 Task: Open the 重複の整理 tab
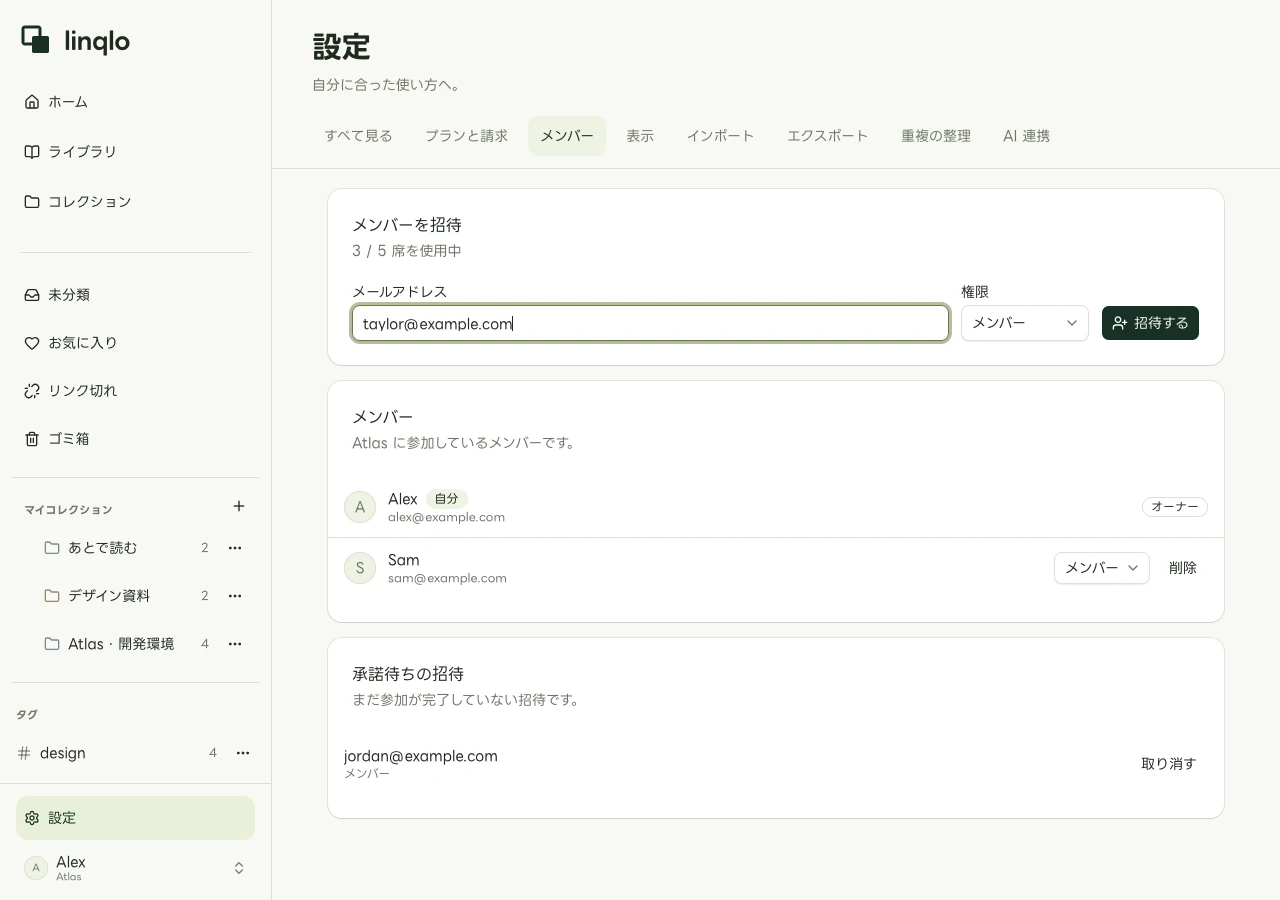[936, 136]
